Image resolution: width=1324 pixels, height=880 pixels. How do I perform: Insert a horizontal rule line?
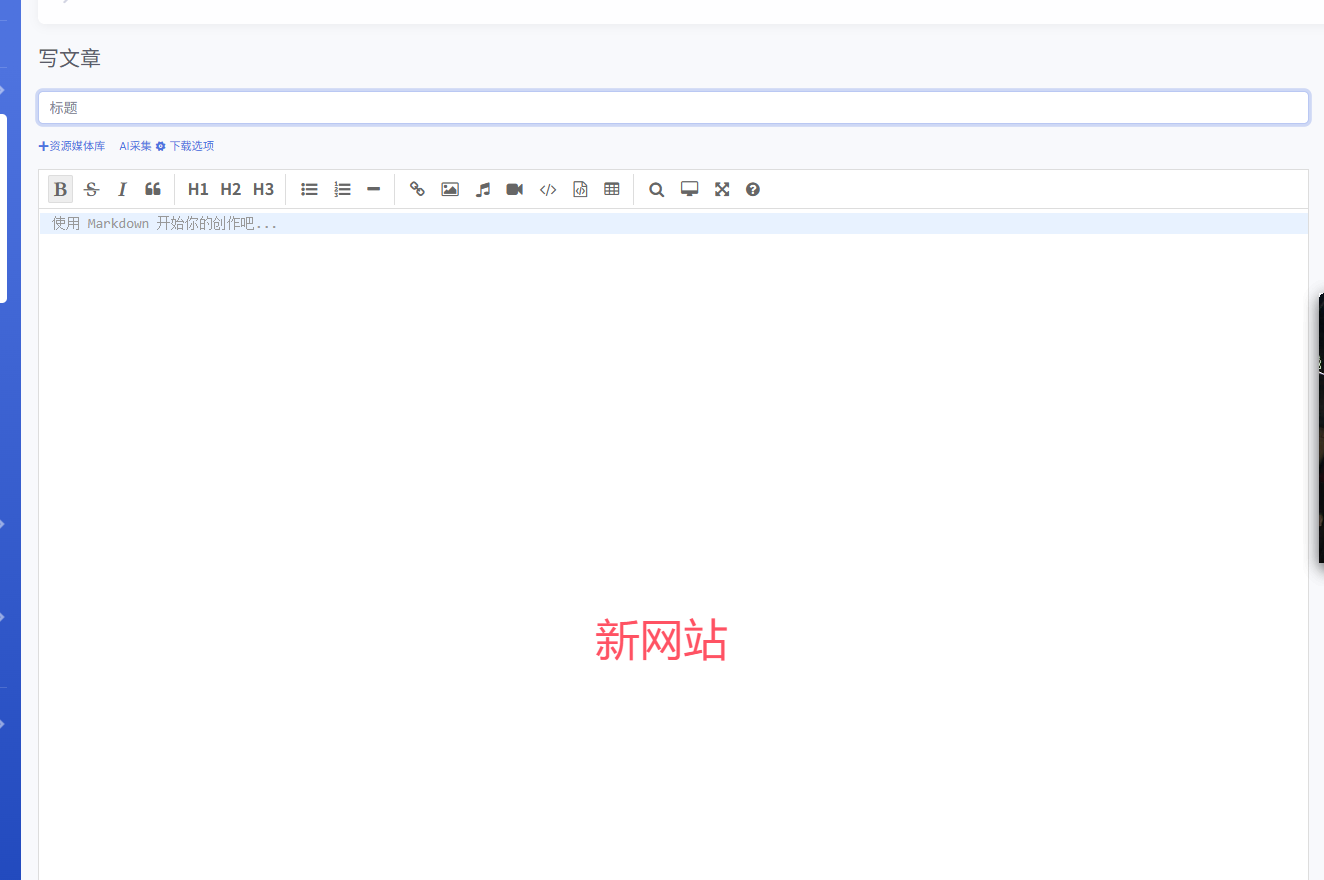coord(373,189)
